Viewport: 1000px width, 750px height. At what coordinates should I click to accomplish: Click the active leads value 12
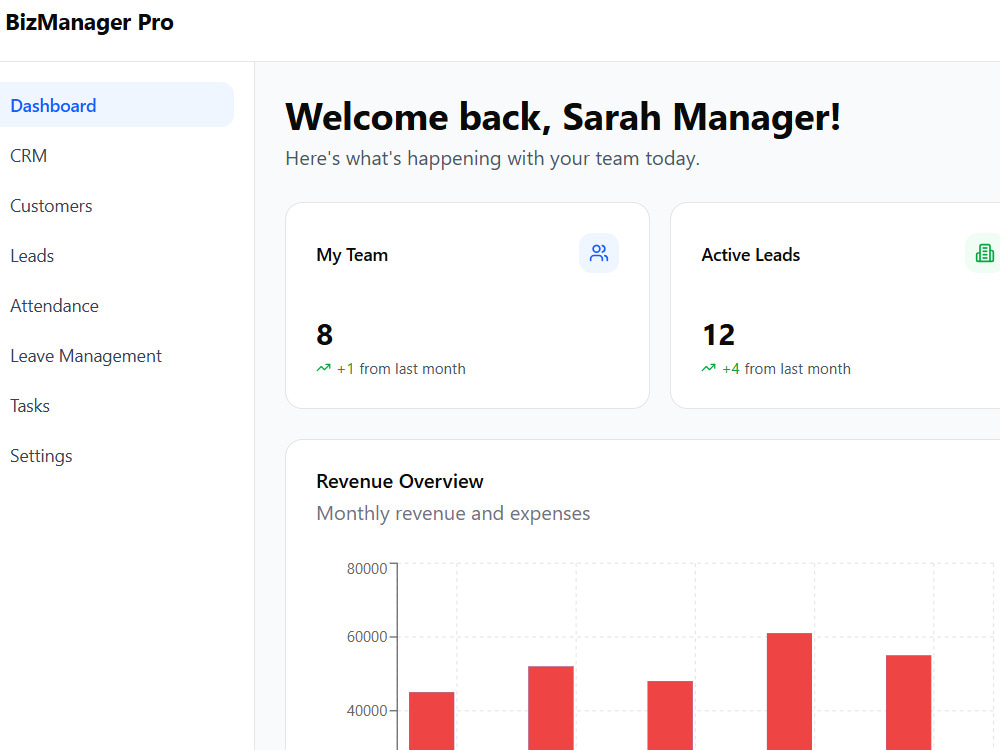pos(719,335)
